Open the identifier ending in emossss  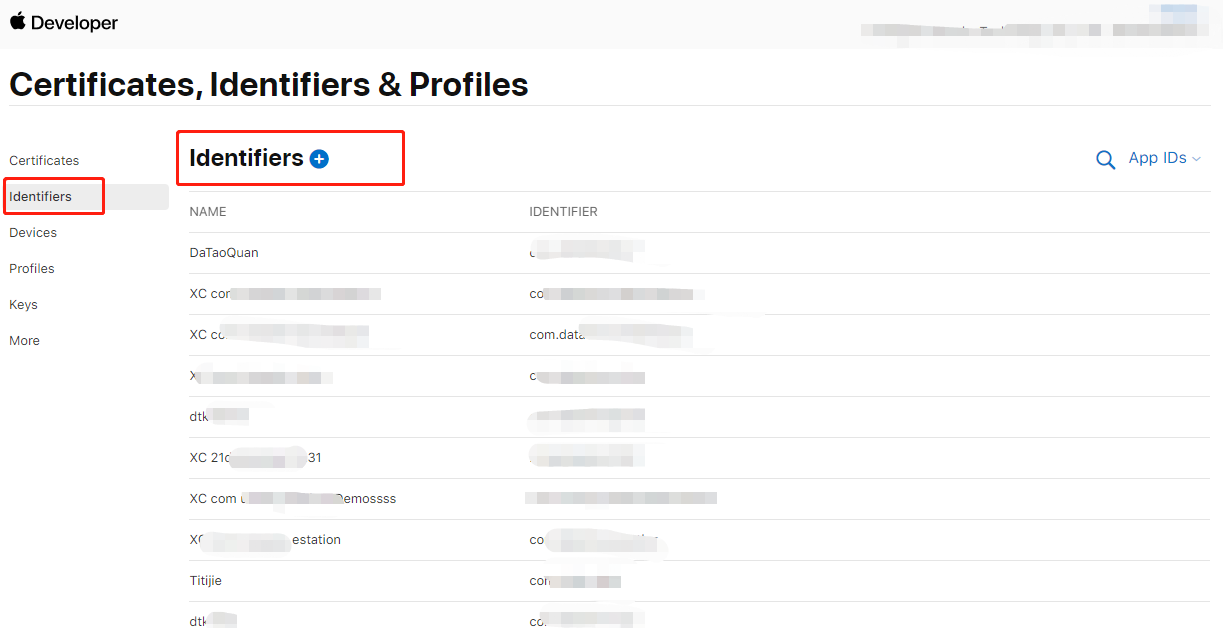699,499
